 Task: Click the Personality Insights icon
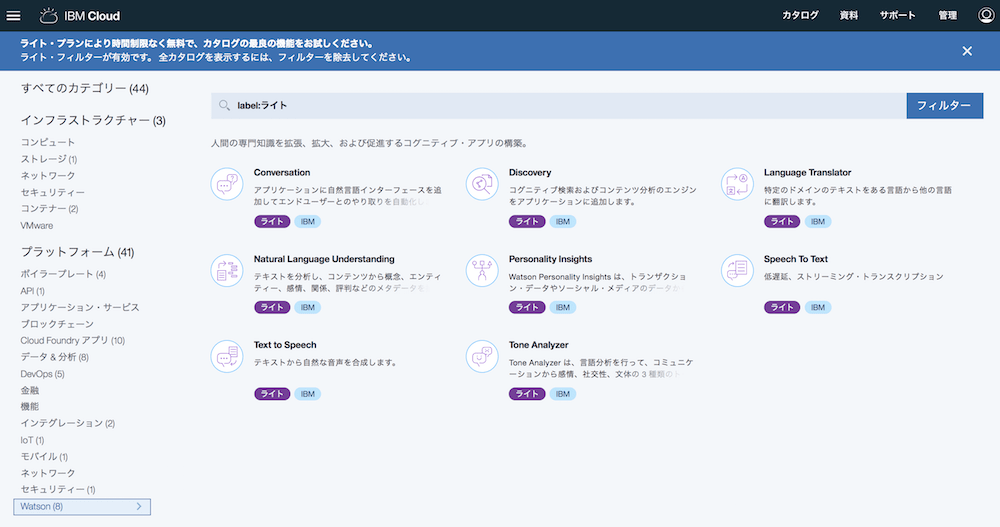[482, 271]
